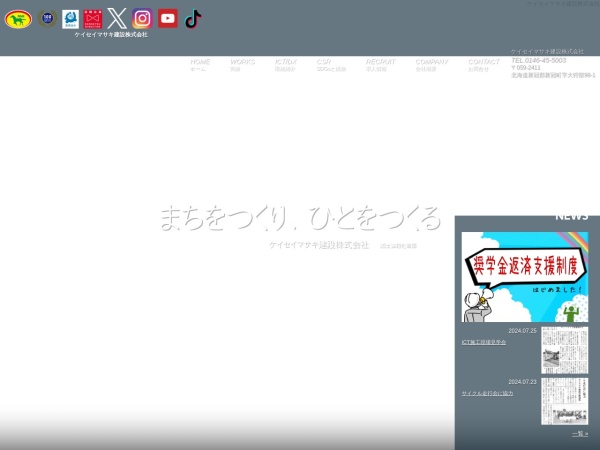
Task: Open the TikTok icon link
Action: [x=193, y=19]
